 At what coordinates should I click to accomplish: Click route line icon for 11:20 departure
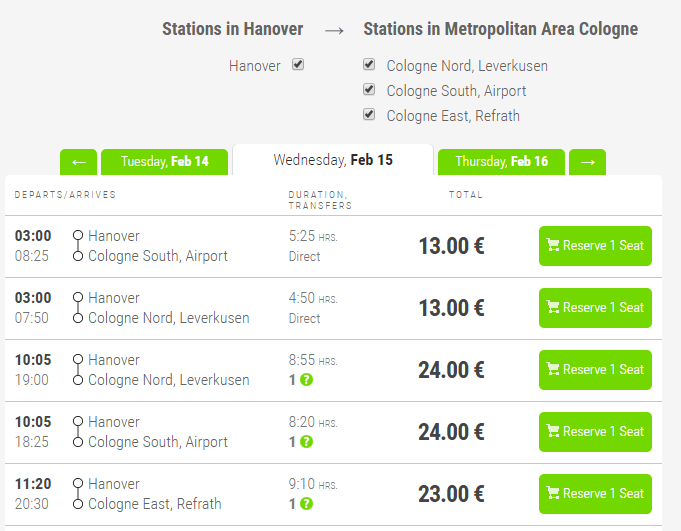(78, 494)
